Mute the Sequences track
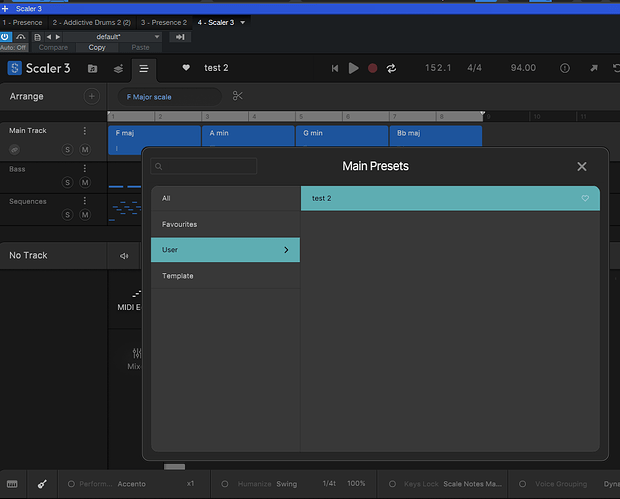The width and height of the screenshot is (620, 499). coord(85,215)
